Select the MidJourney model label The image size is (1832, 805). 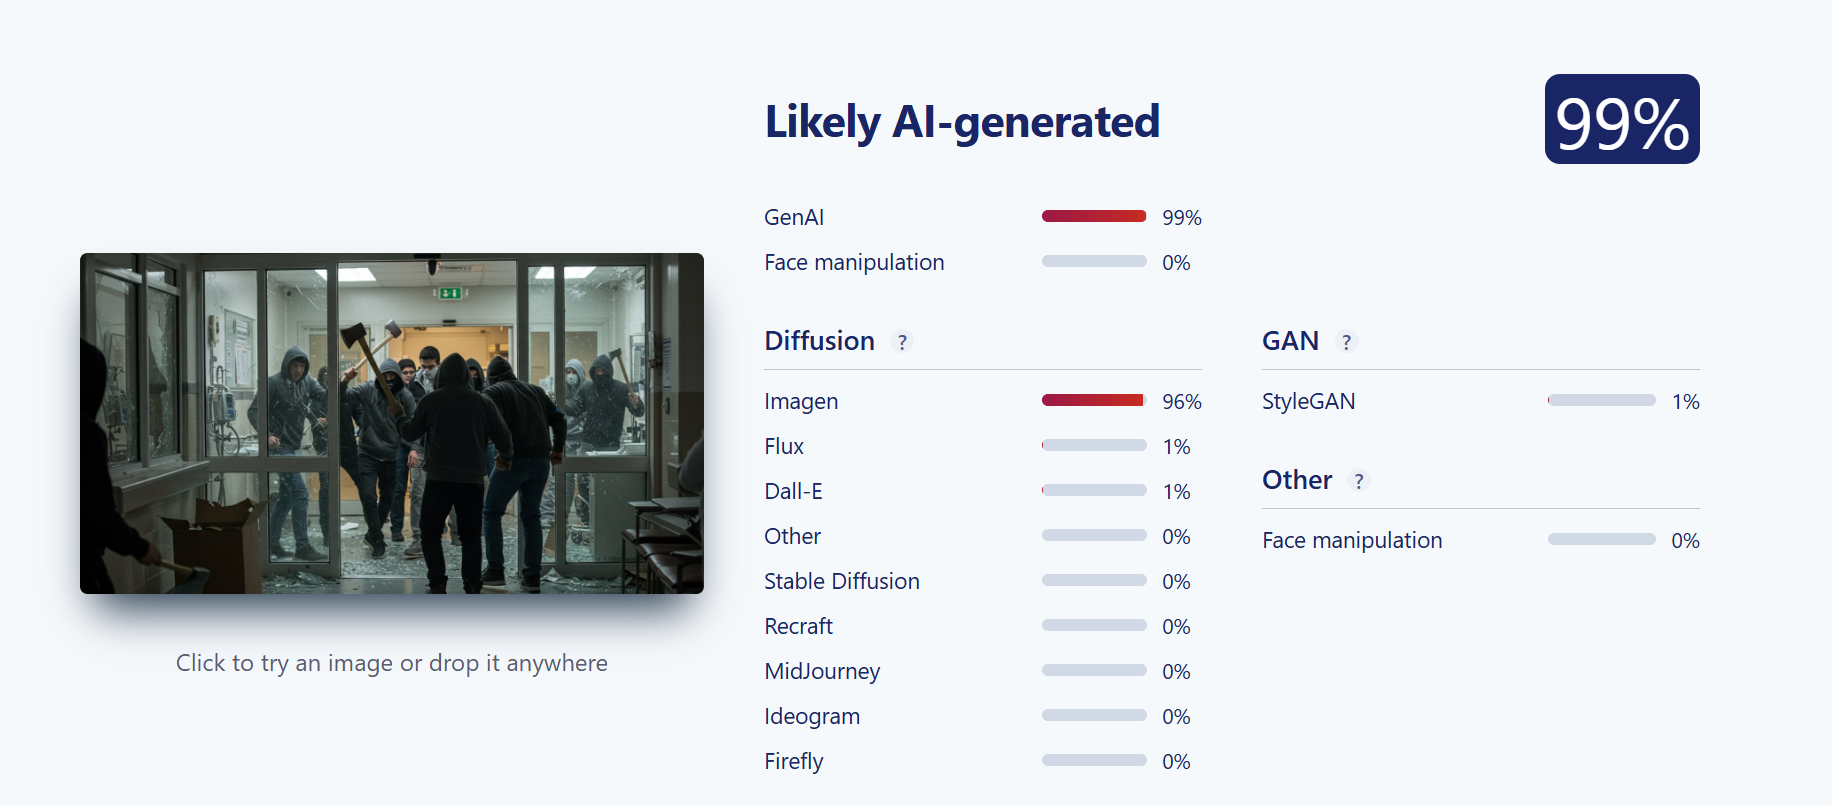[x=822, y=671]
